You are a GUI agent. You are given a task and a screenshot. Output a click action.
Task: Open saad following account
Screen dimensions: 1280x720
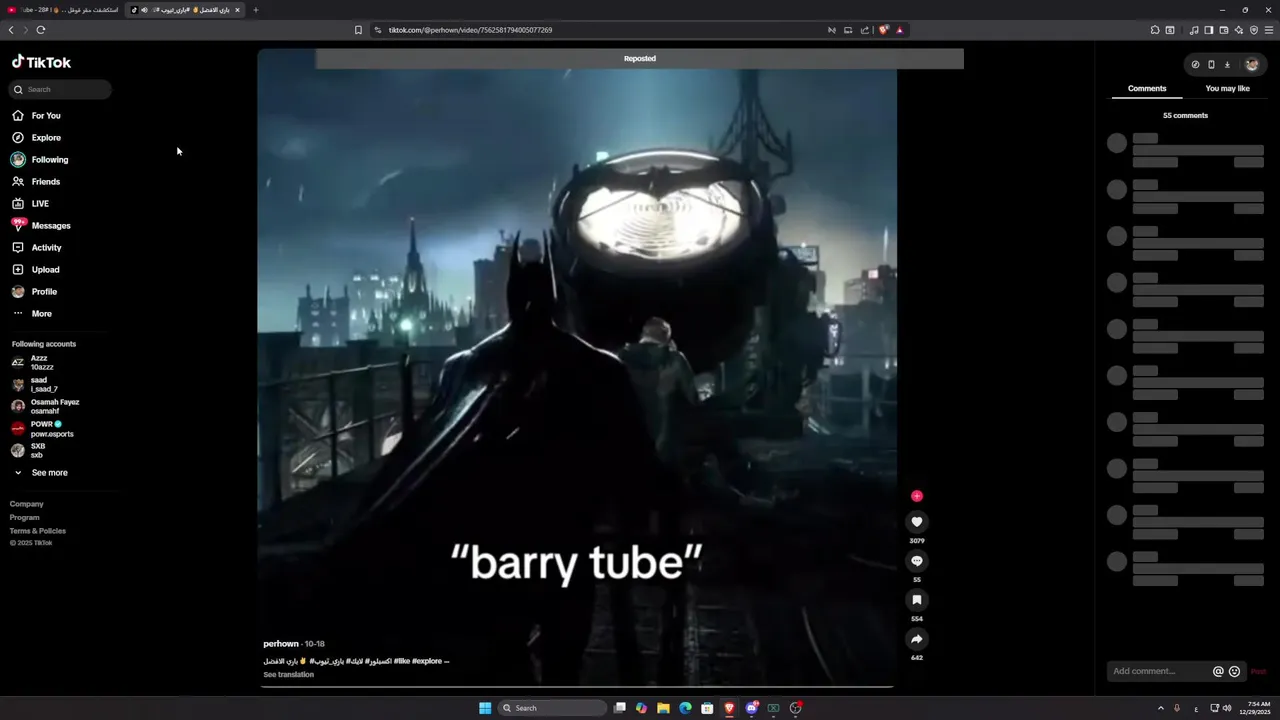pyautogui.click(x=35, y=385)
